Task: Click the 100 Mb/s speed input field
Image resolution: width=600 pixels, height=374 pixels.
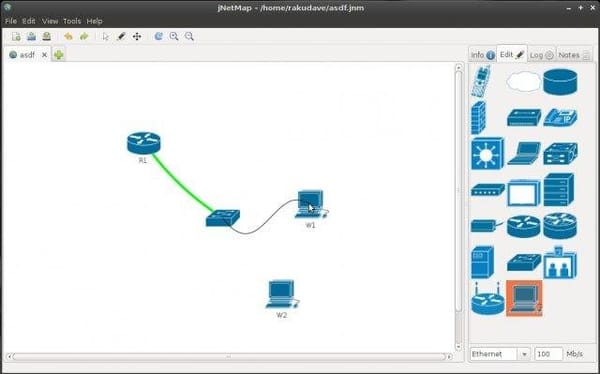Action: (549, 354)
